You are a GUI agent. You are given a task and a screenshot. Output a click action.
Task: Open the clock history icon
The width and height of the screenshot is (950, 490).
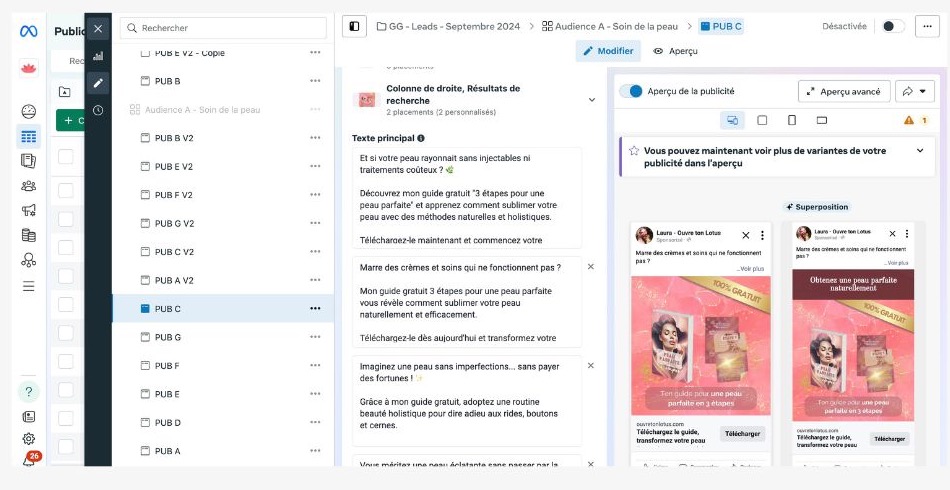(x=98, y=110)
